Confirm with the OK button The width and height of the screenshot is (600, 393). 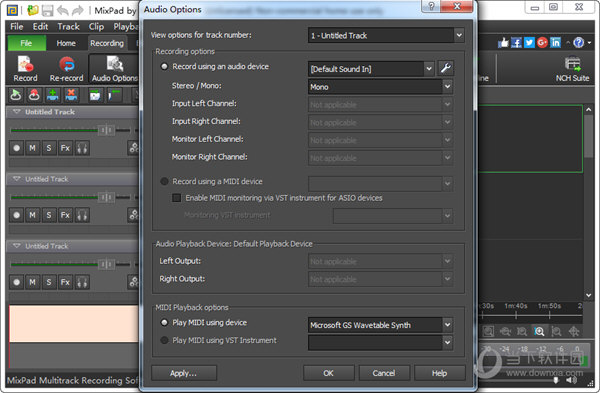click(x=328, y=373)
